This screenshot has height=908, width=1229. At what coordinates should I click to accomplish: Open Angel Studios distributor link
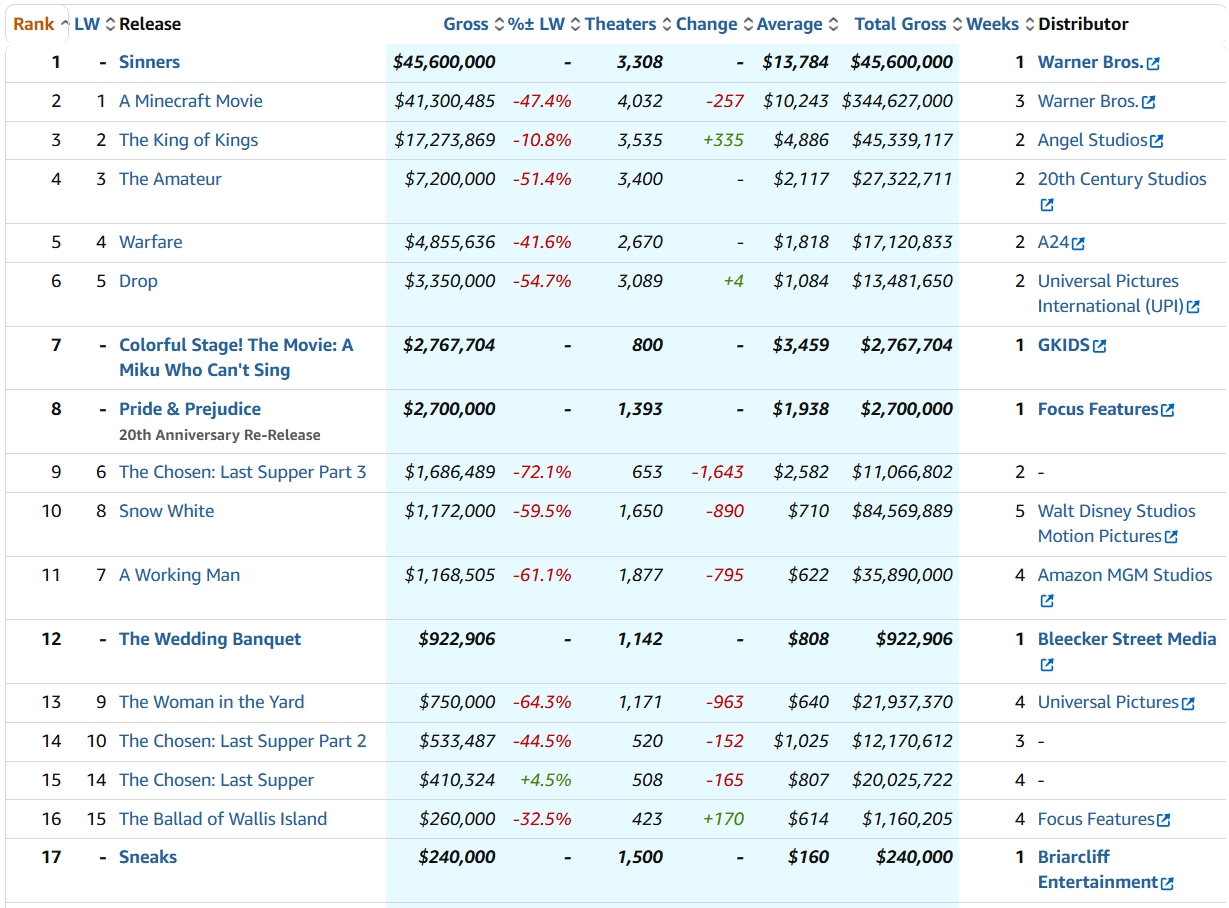(1092, 140)
